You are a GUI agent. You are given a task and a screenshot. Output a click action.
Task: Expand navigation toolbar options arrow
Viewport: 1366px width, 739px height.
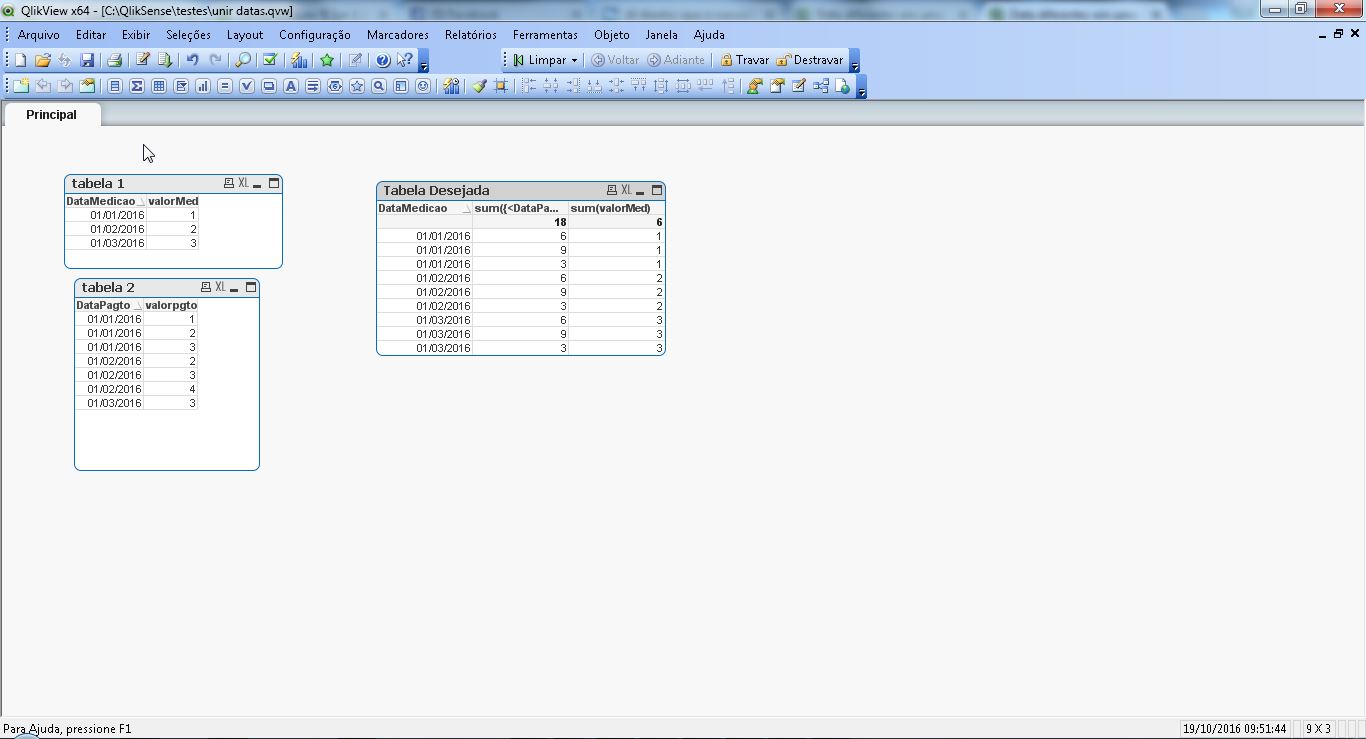pyautogui.click(x=854, y=61)
